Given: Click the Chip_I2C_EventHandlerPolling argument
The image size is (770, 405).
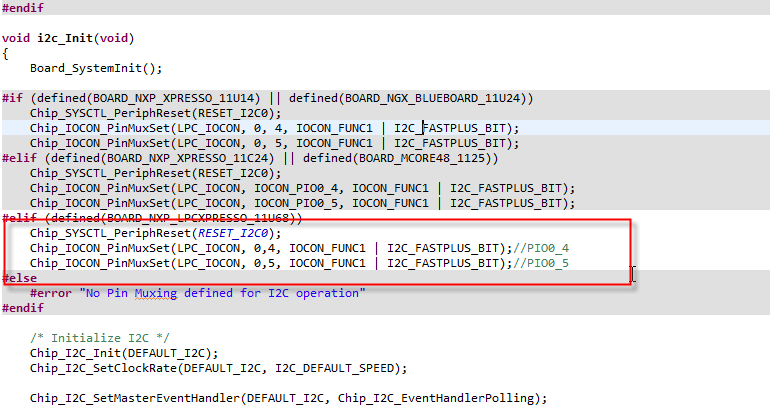Looking at the screenshot, I should pos(436,398).
